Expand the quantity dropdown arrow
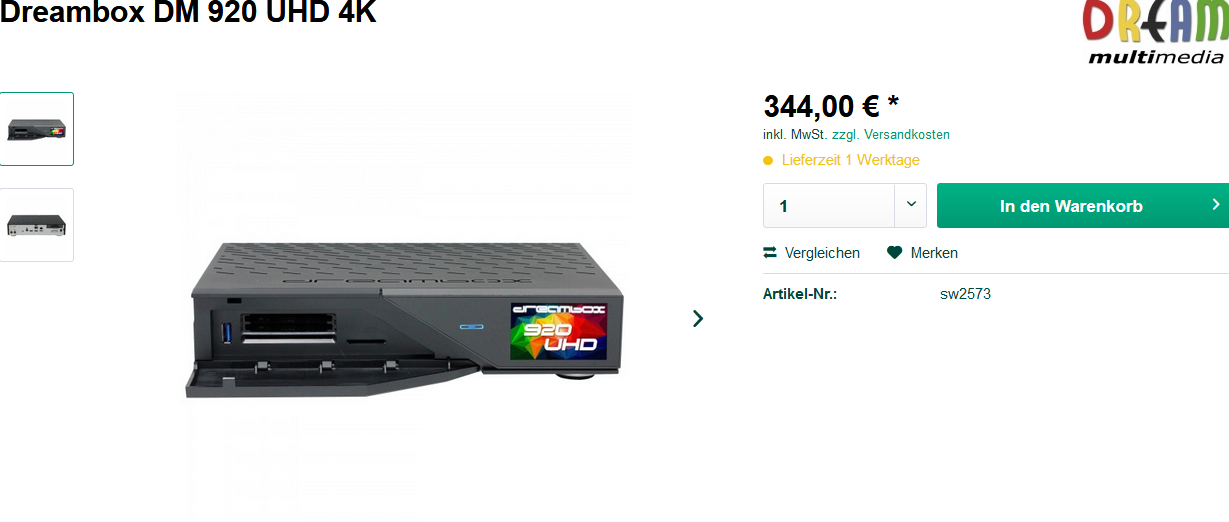This screenshot has width=1229, height=522. click(x=911, y=204)
